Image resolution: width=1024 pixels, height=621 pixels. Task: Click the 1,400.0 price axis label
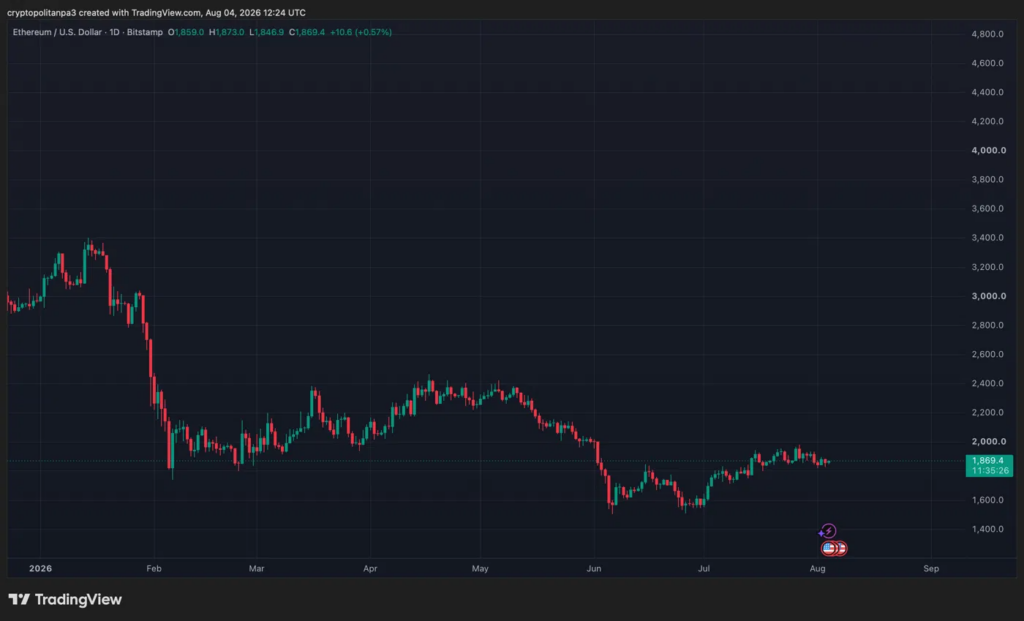click(987, 529)
